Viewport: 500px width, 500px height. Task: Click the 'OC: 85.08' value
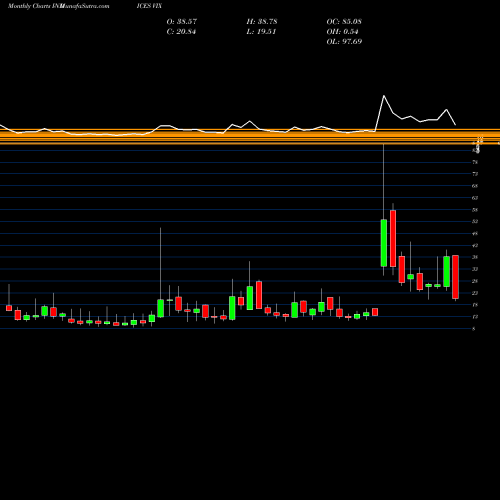coord(344,22)
